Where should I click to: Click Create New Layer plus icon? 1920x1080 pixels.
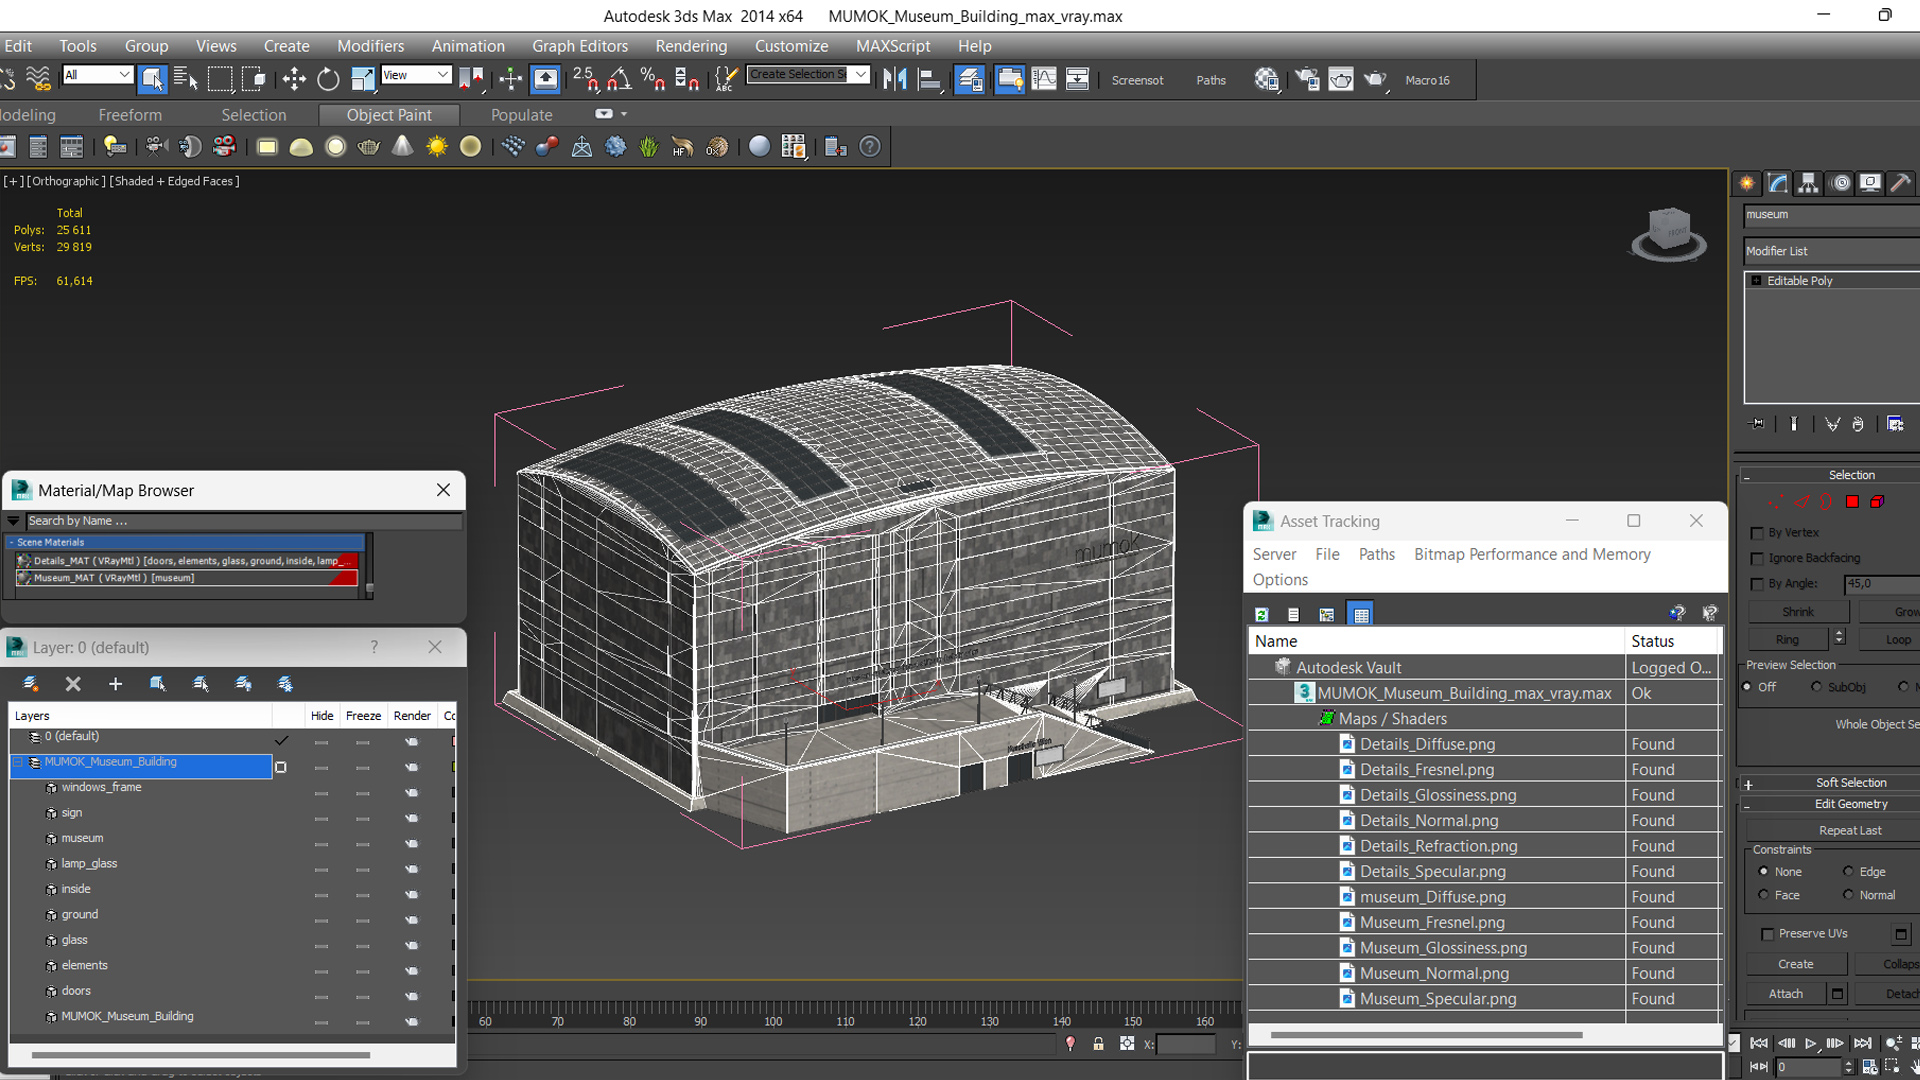tap(115, 684)
